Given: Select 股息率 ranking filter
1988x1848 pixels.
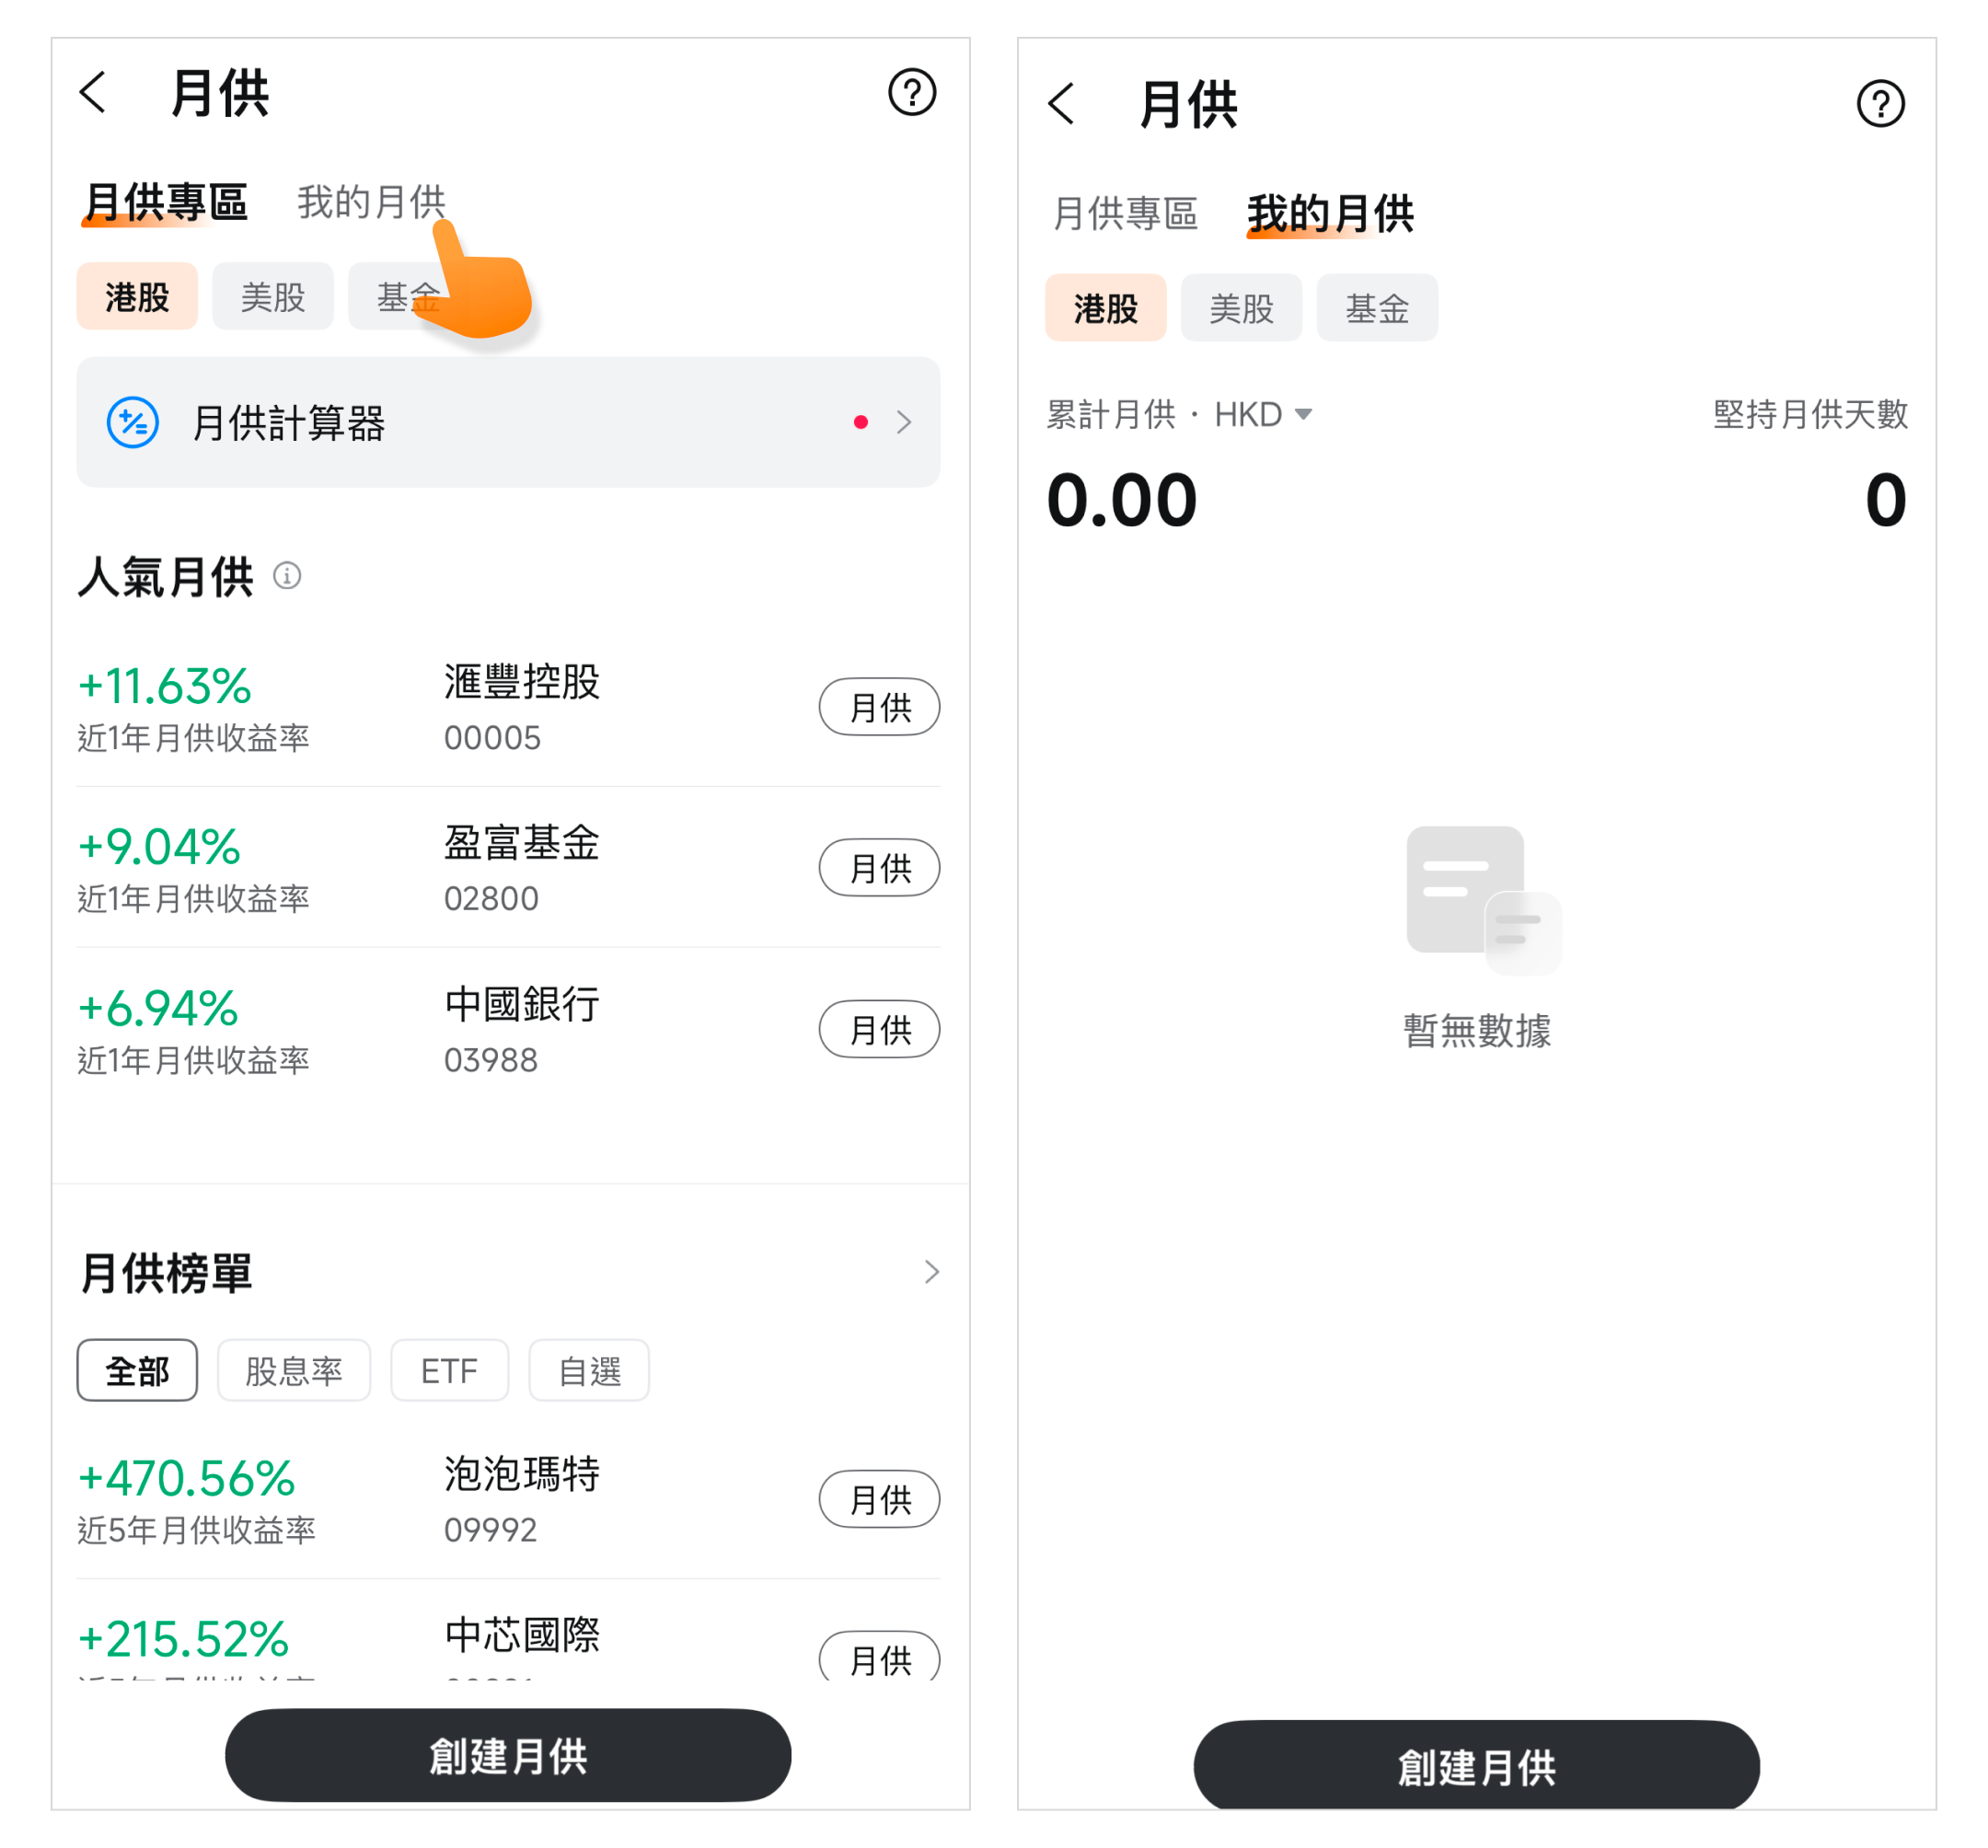Looking at the screenshot, I should [293, 1370].
